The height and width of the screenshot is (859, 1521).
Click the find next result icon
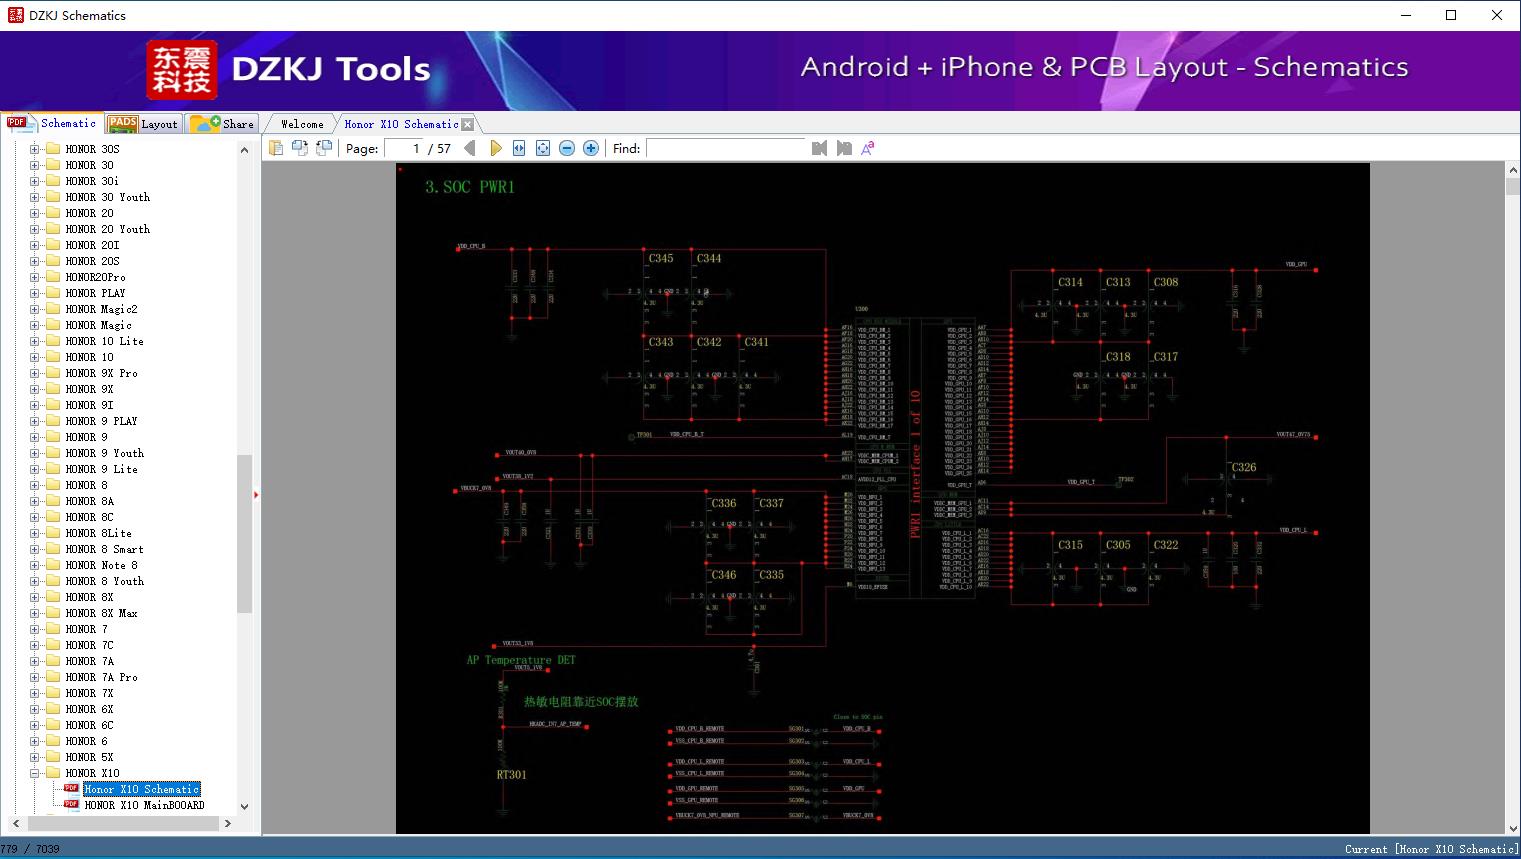pyautogui.click(x=844, y=148)
